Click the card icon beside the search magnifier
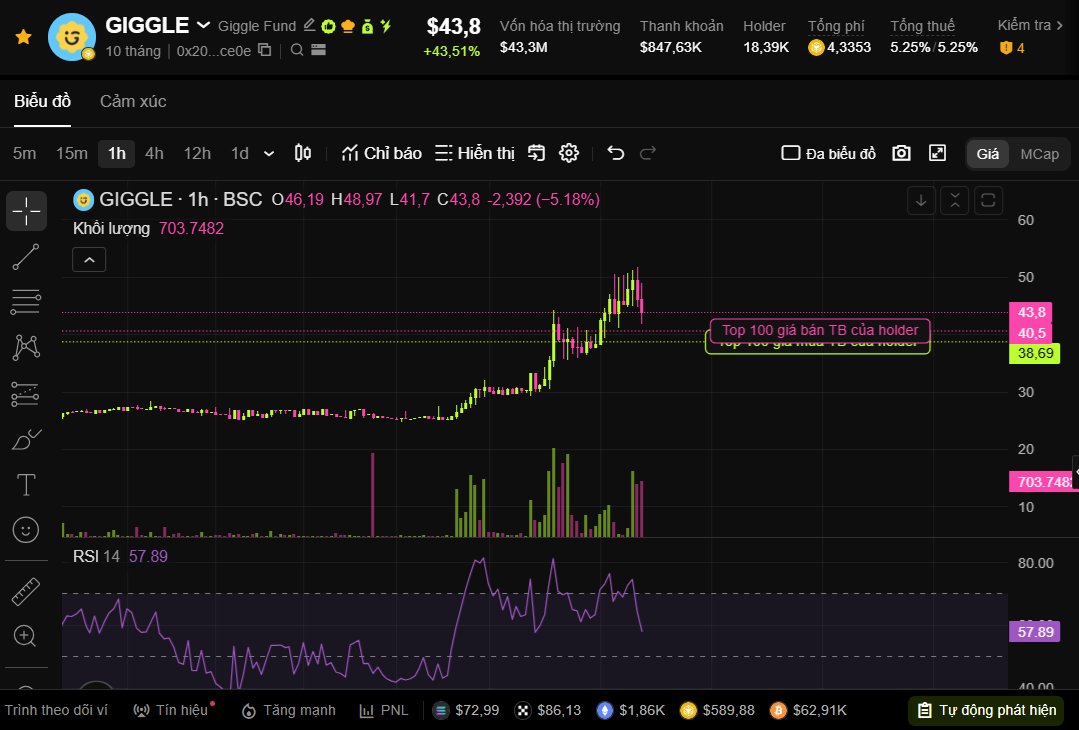The height and width of the screenshot is (730, 1079). click(x=318, y=50)
